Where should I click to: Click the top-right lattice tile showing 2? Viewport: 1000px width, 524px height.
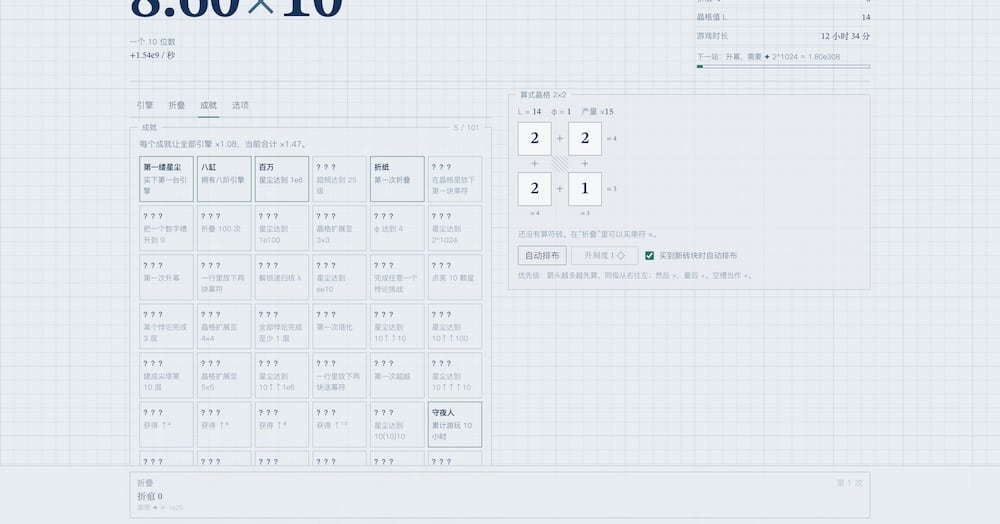pos(585,138)
